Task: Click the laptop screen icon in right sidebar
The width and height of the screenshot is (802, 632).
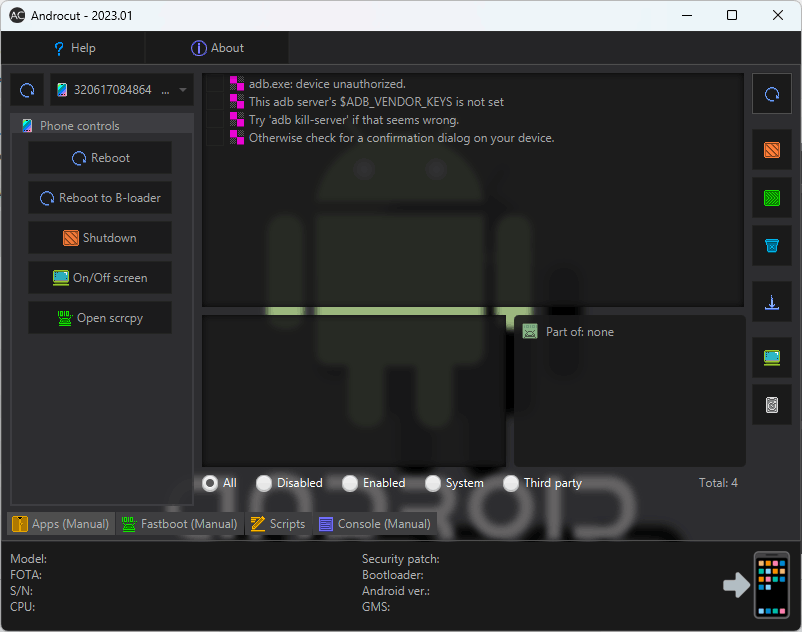Action: click(x=771, y=357)
